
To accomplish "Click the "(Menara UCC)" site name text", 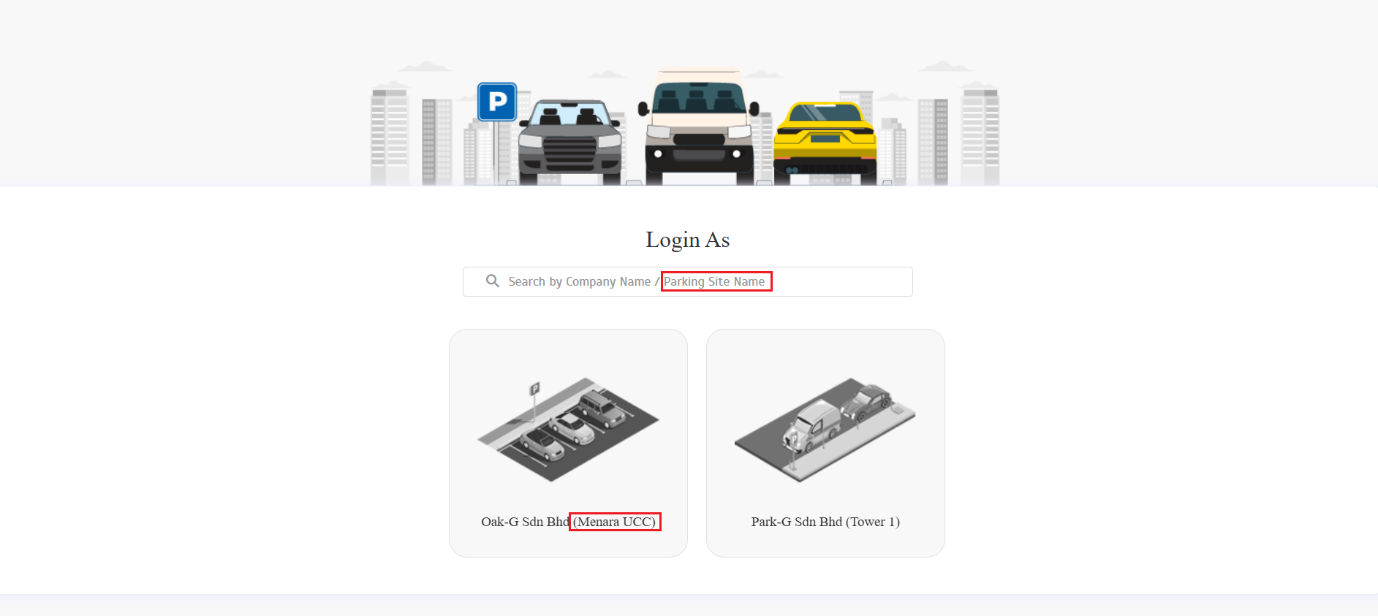I will click(615, 522).
